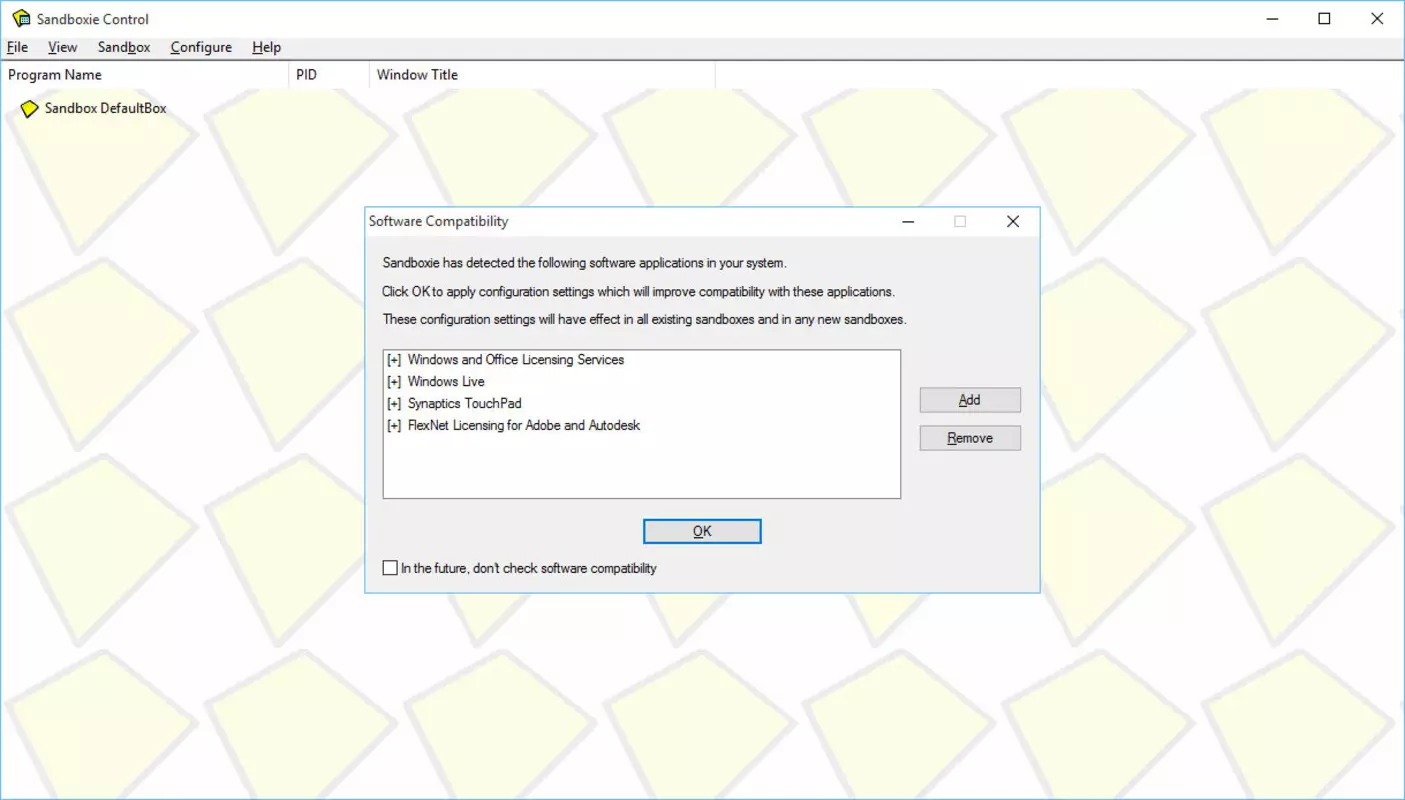This screenshot has height=800, width=1405.
Task: Expand the Synaptics TouchPad entry
Action: (394, 404)
